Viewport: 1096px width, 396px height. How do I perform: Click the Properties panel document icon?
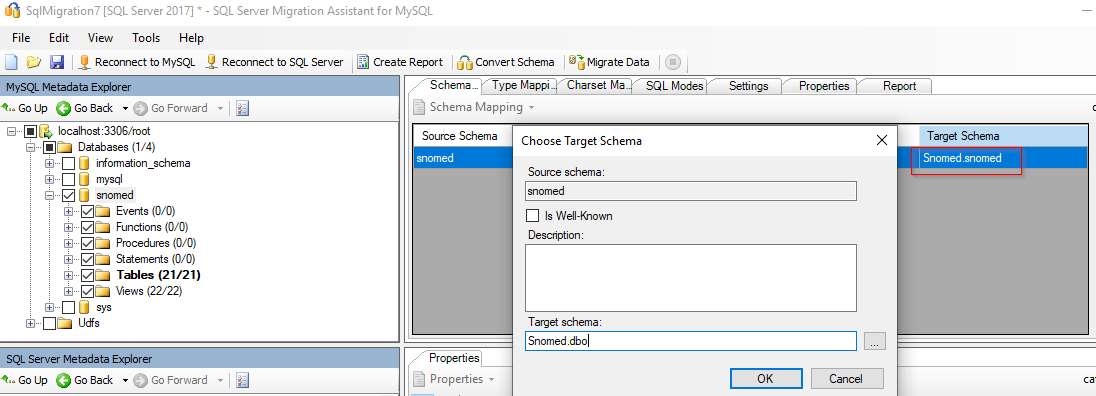pos(419,379)
